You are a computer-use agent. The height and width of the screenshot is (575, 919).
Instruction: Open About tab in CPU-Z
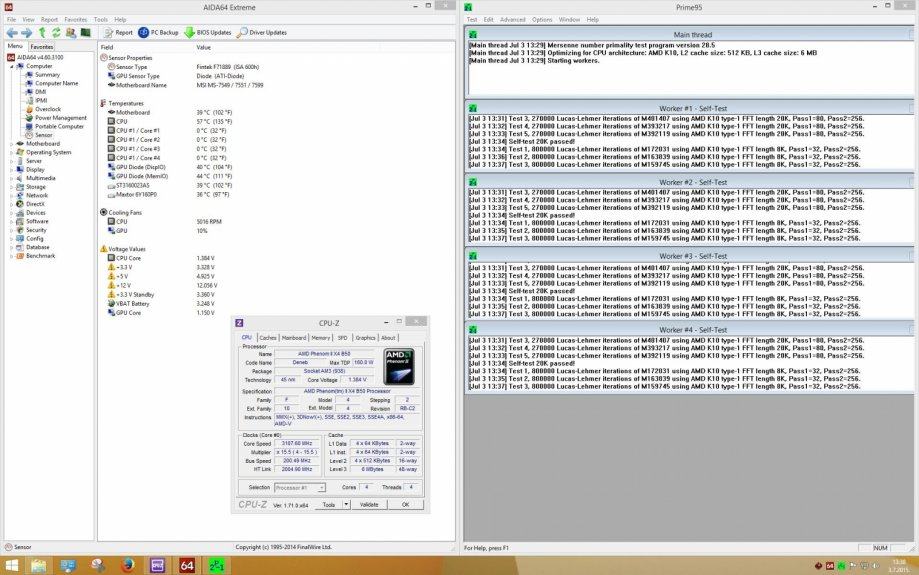pos(388,338)
